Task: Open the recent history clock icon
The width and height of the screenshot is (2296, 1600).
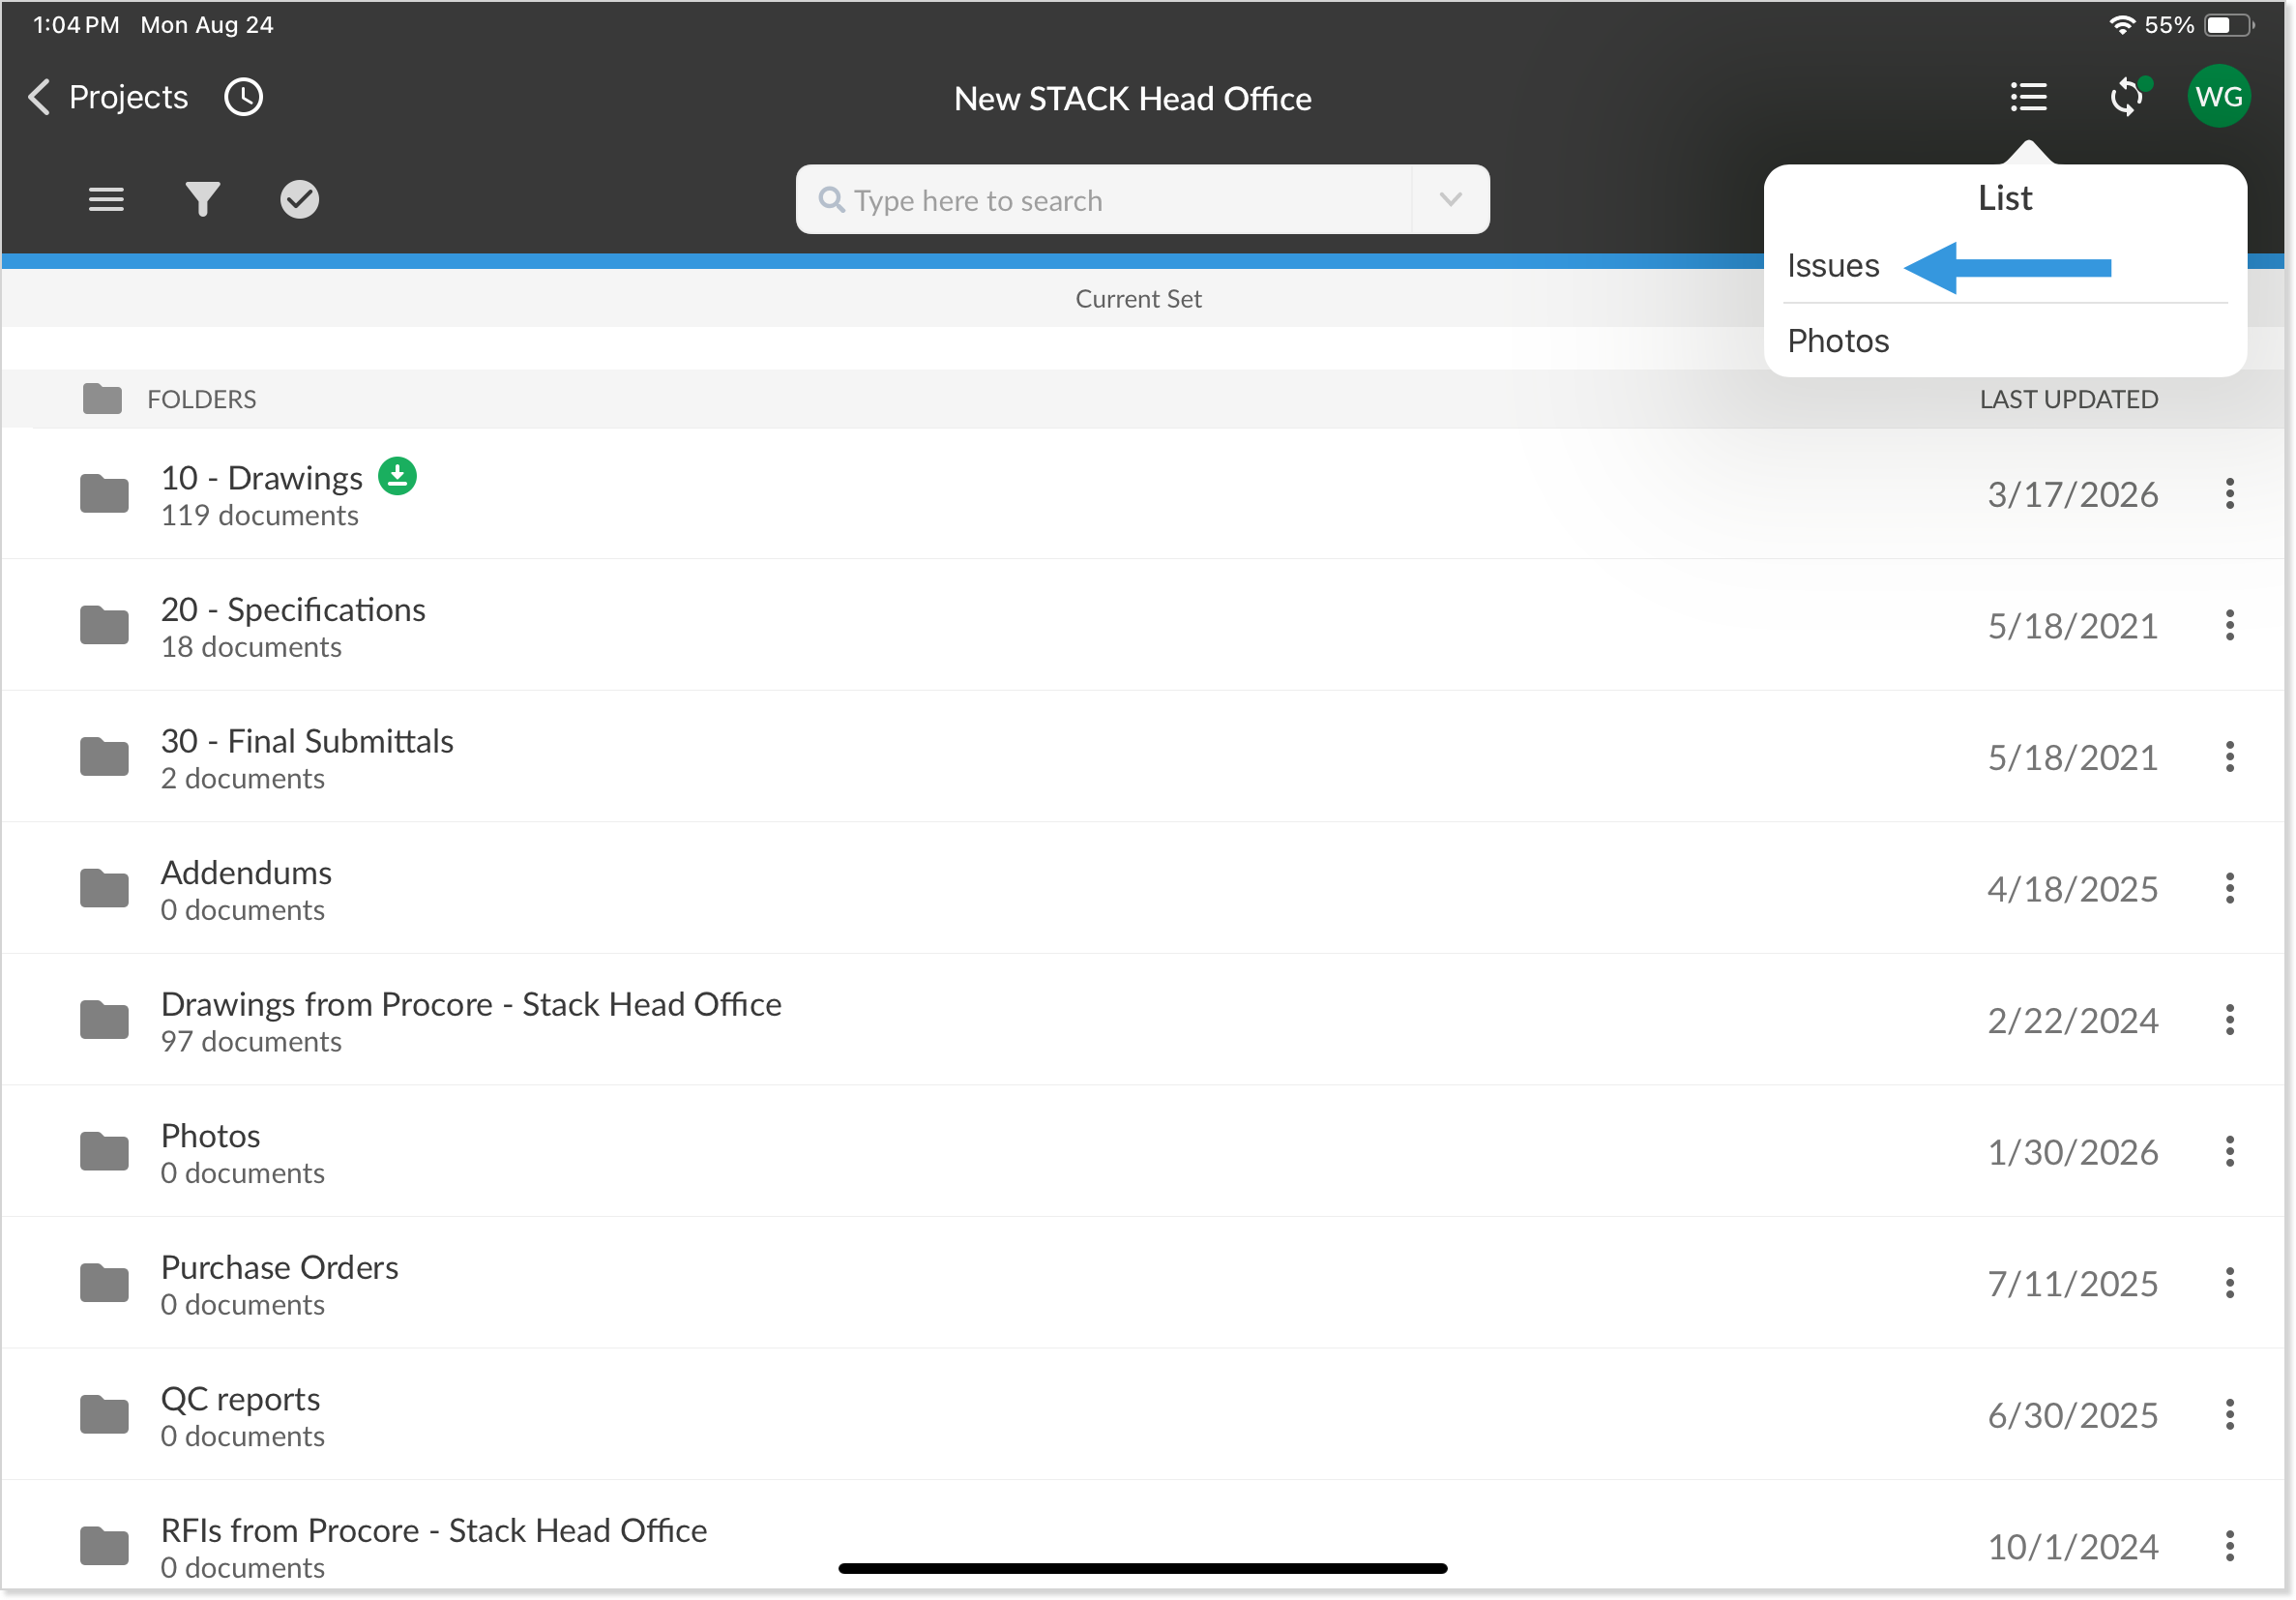Action: point(243,97)
